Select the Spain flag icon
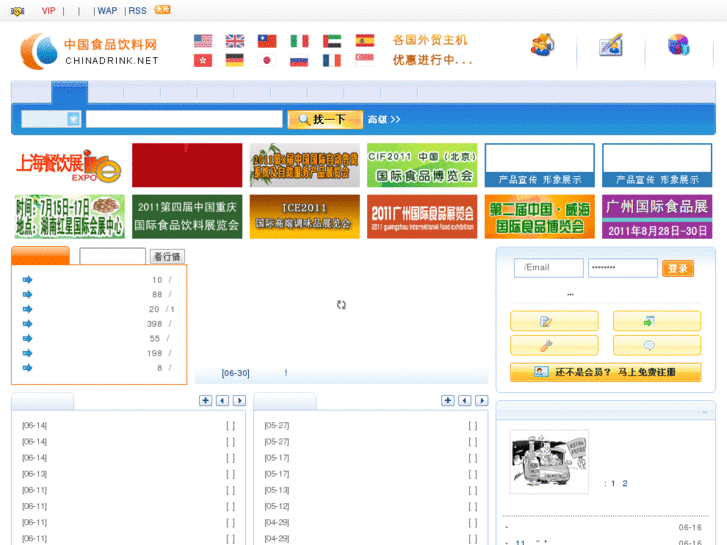Image resolution: width=727 pixels, height=545 pixels. click(x=364, y=40)
